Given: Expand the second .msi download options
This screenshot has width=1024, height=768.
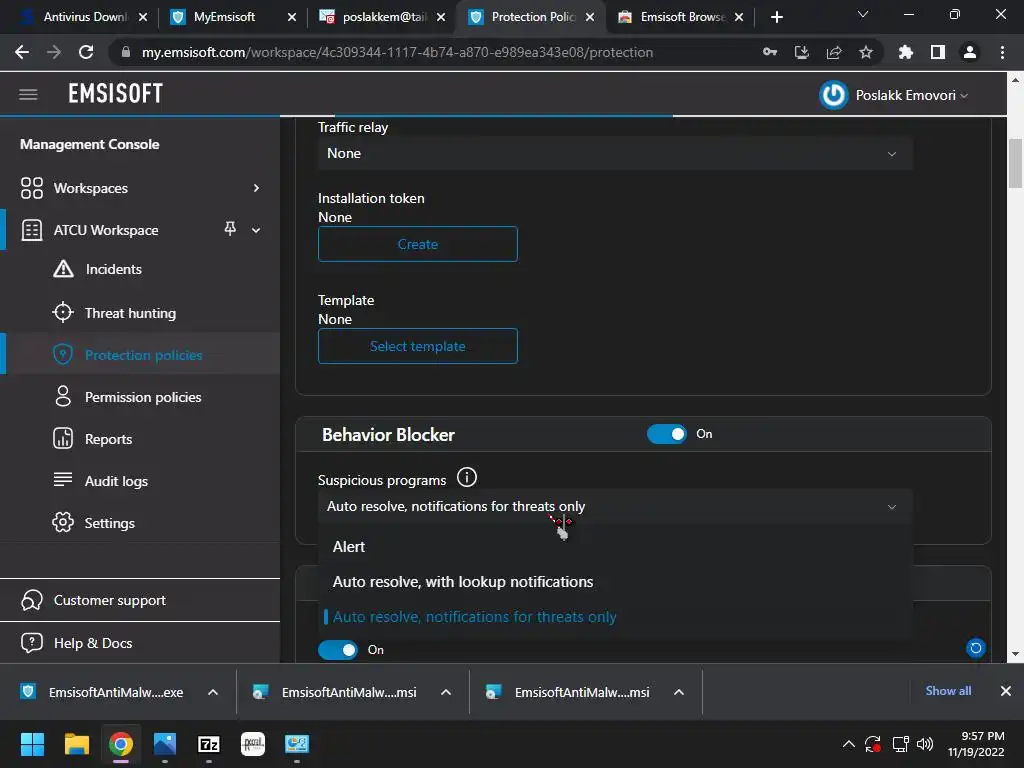Looking at the screenshot, I should coord(679,692).
